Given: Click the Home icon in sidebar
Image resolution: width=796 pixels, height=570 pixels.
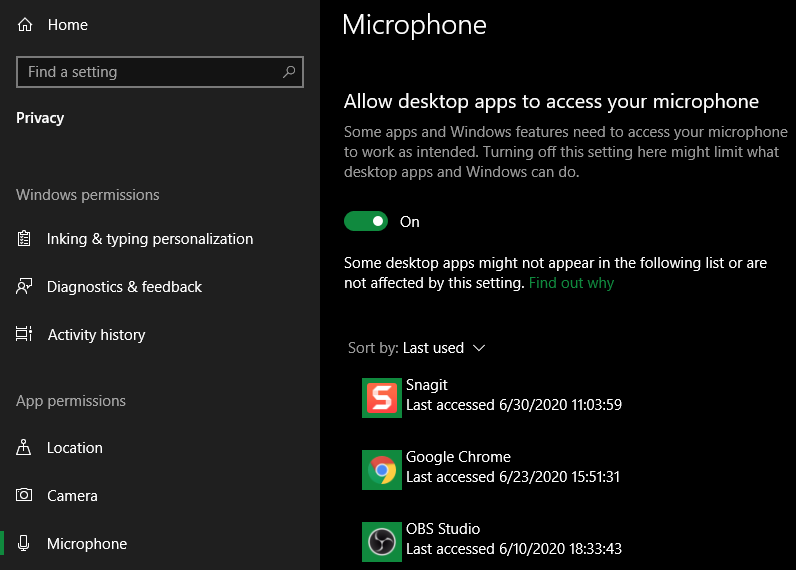Looking at the screenshot, I should coord(25,25).
